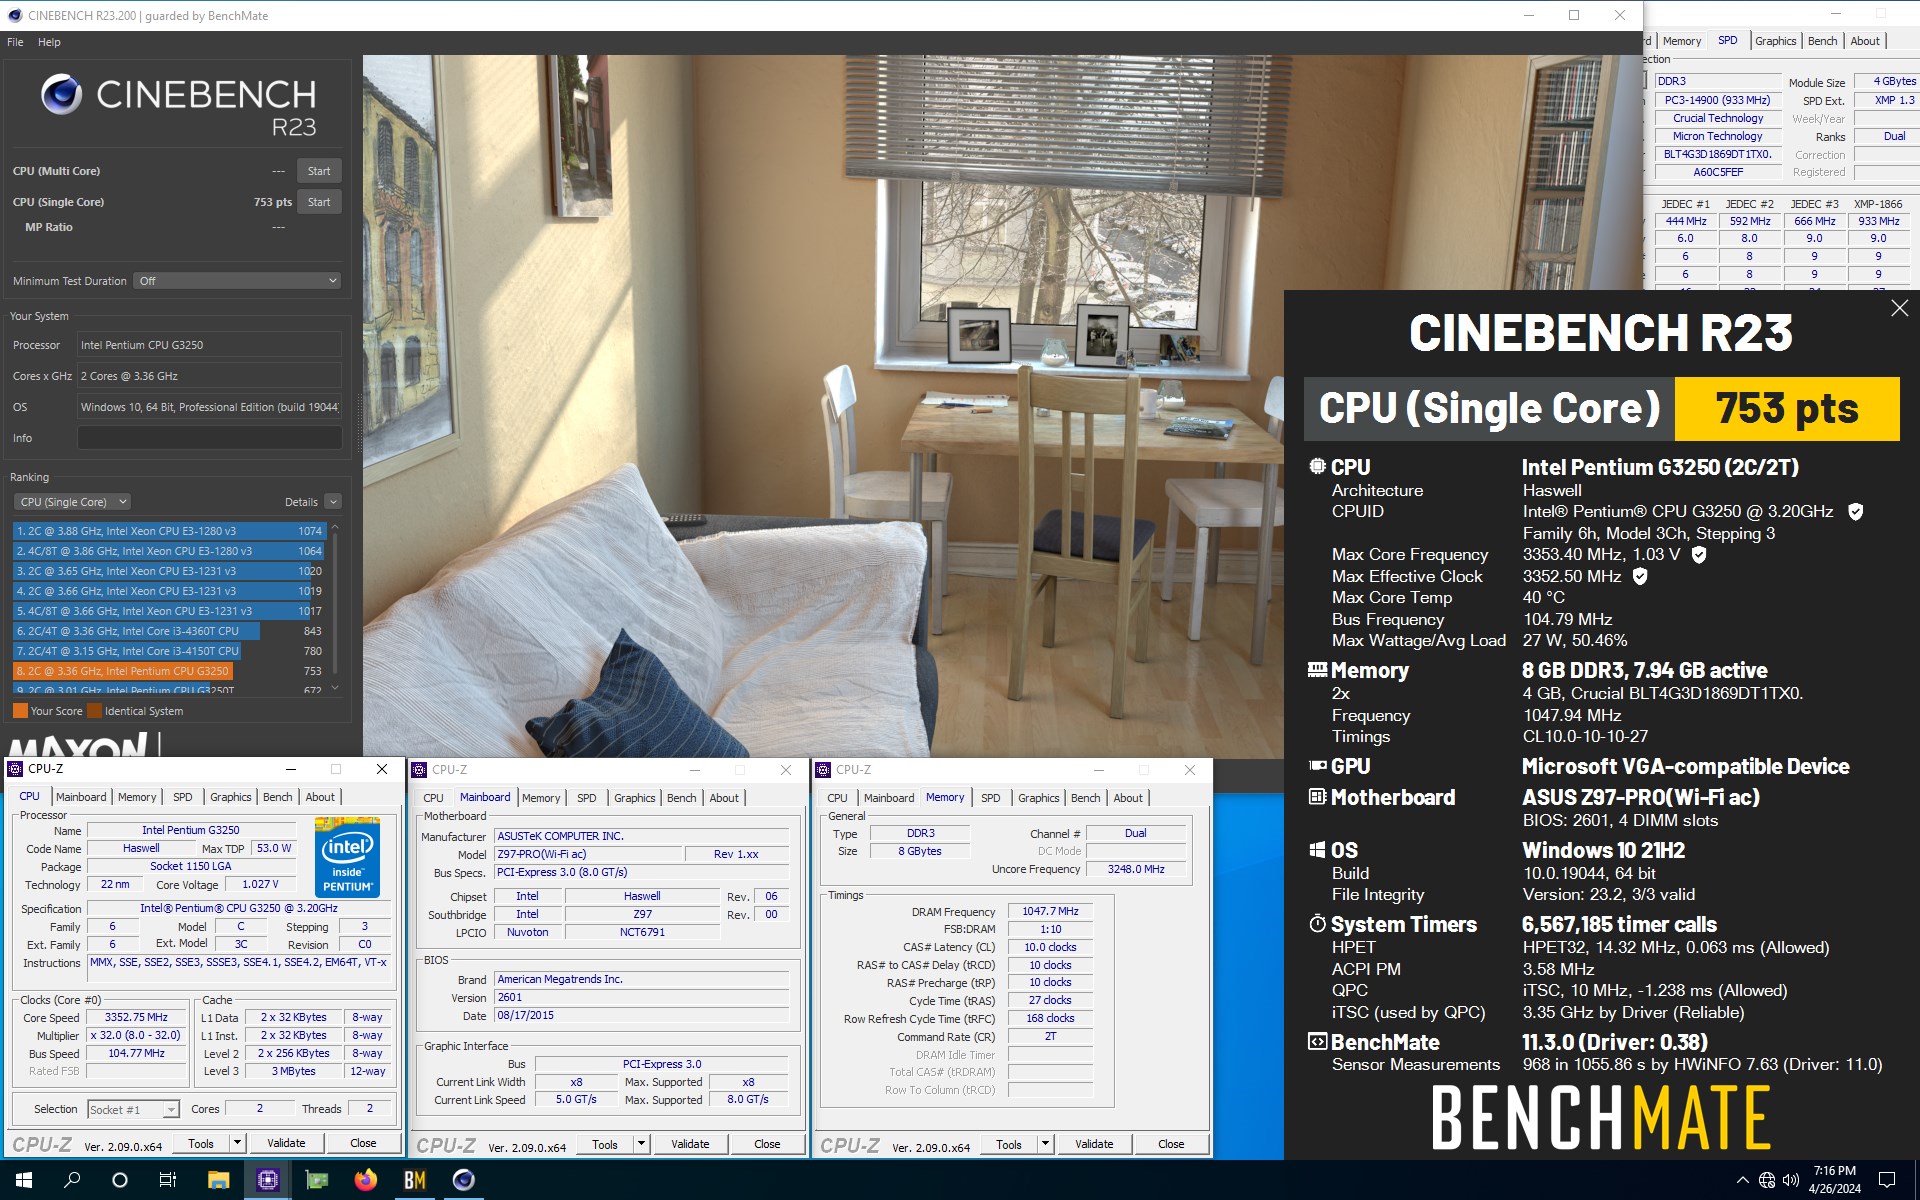Click the Processor field in Your System
This screenshot has width=1920, height=1200.
coord(210,345)
